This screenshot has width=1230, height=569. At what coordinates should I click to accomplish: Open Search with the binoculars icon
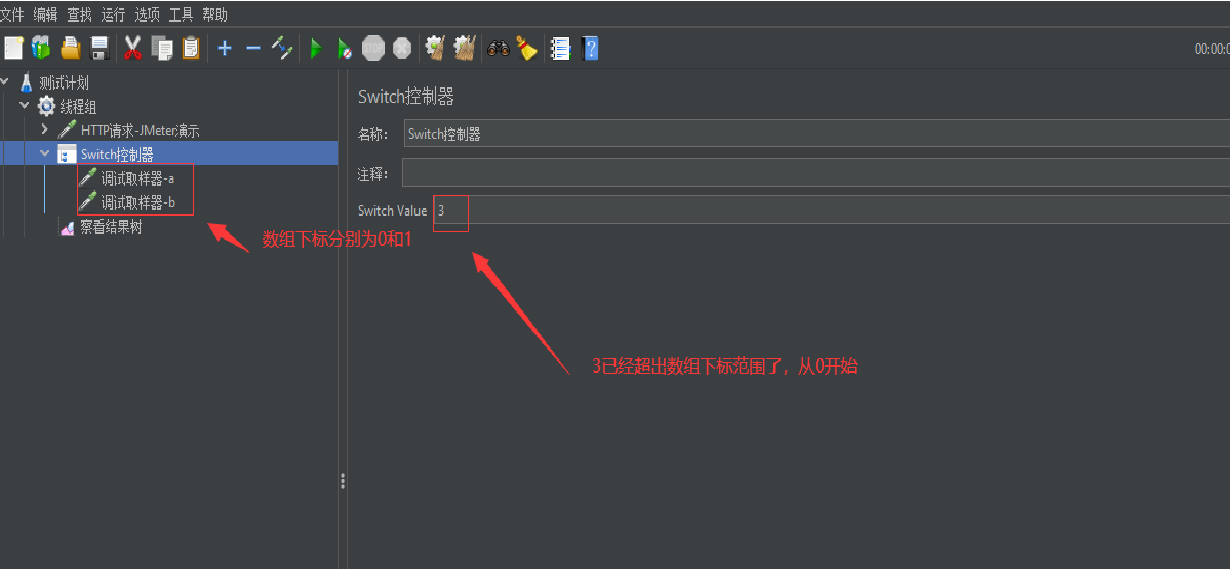(x=498, y=48)
